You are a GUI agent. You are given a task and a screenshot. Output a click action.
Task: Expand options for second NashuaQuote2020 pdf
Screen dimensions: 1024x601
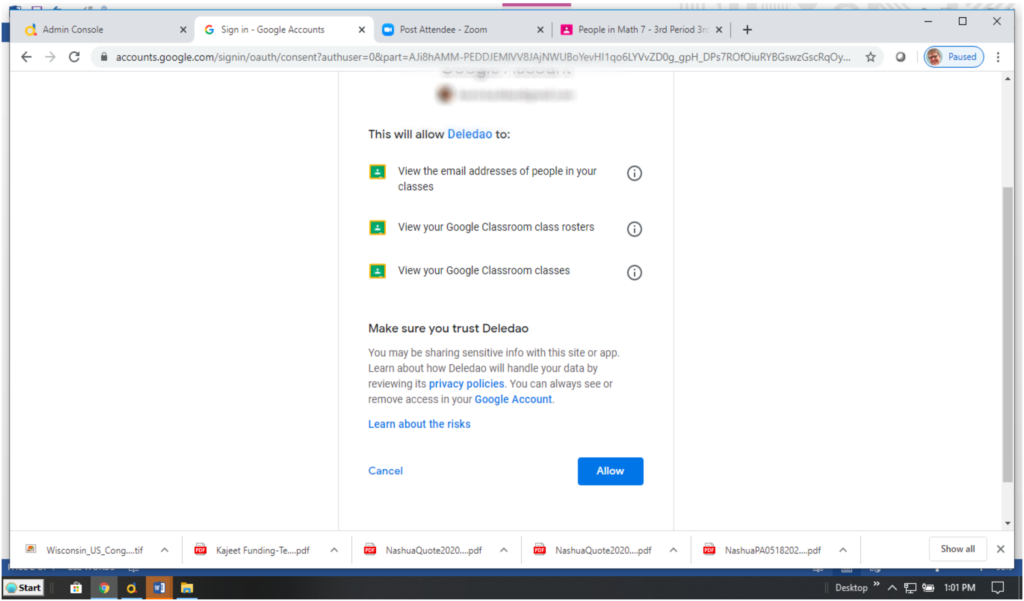(x=673, y=550)
